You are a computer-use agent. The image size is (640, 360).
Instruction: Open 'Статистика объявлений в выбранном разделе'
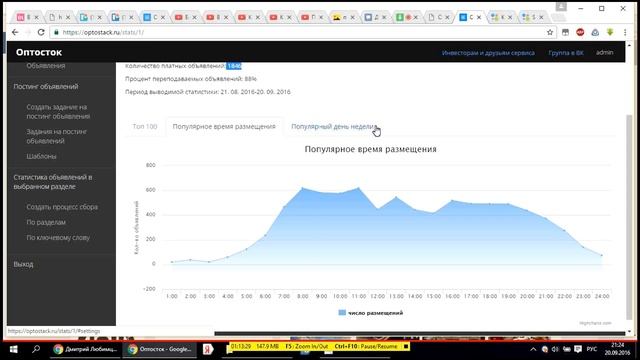pos(53,182)
